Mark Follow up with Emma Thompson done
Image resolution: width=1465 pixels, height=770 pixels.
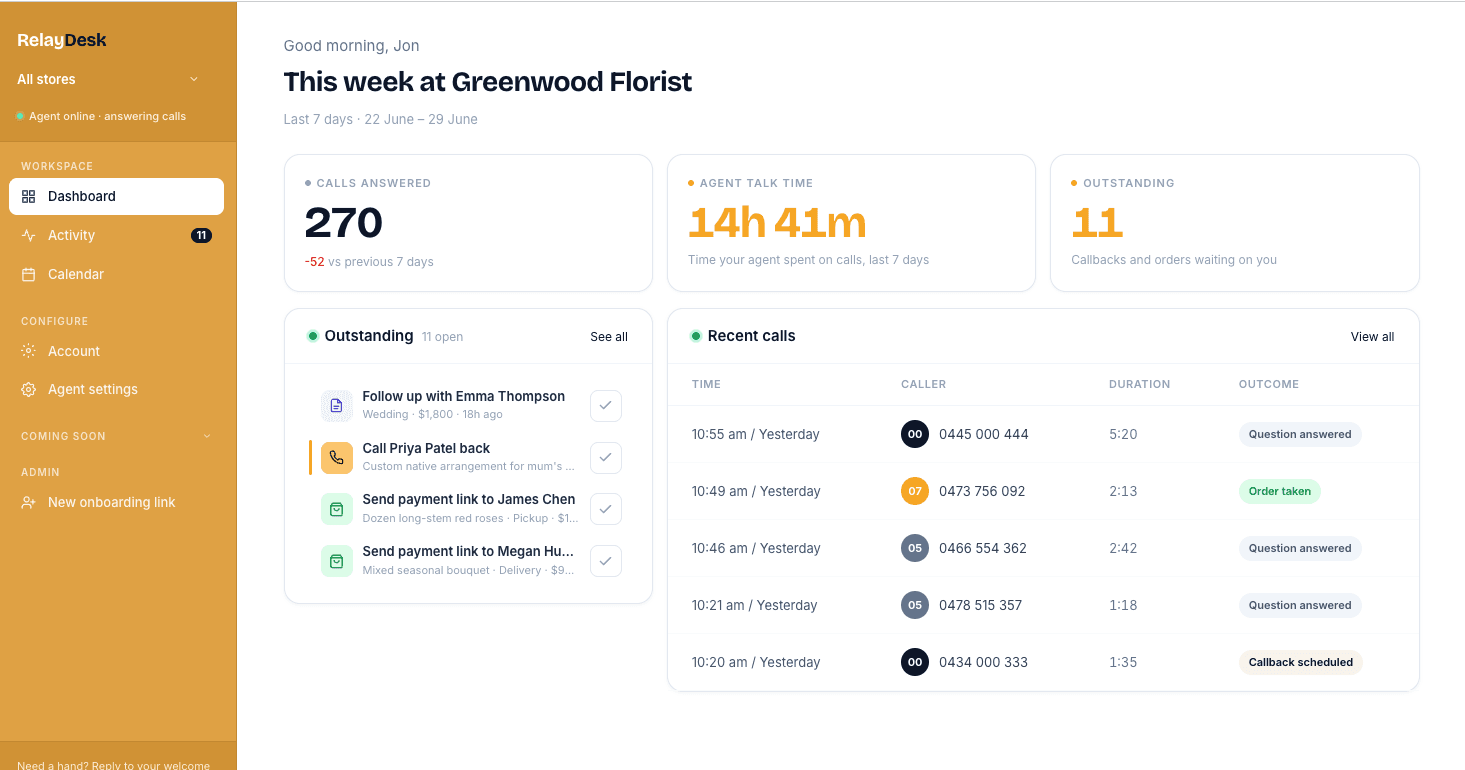click(x=606, y=406)
